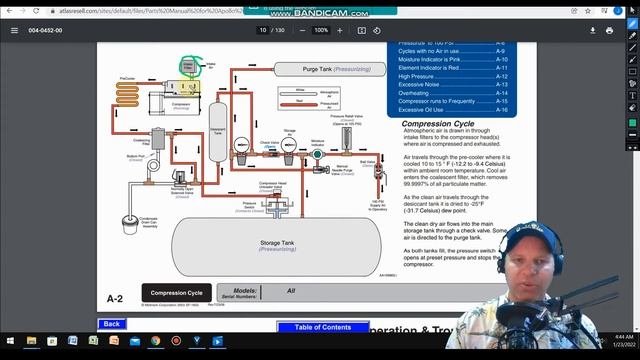Open Microsoft Word from the taskbar
This screenshot has height=360, width=640.
(73, 341)
